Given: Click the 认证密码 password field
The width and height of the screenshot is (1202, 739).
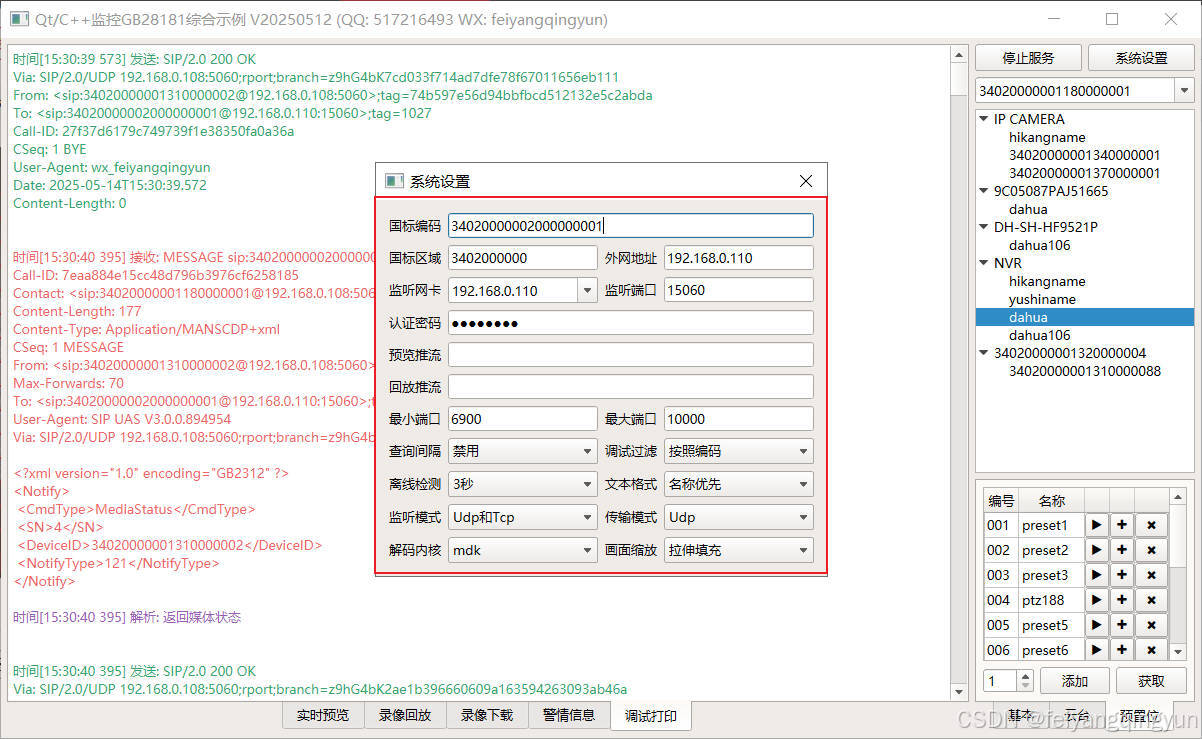Looking at the screenshot, I should [x=631, y=323].
